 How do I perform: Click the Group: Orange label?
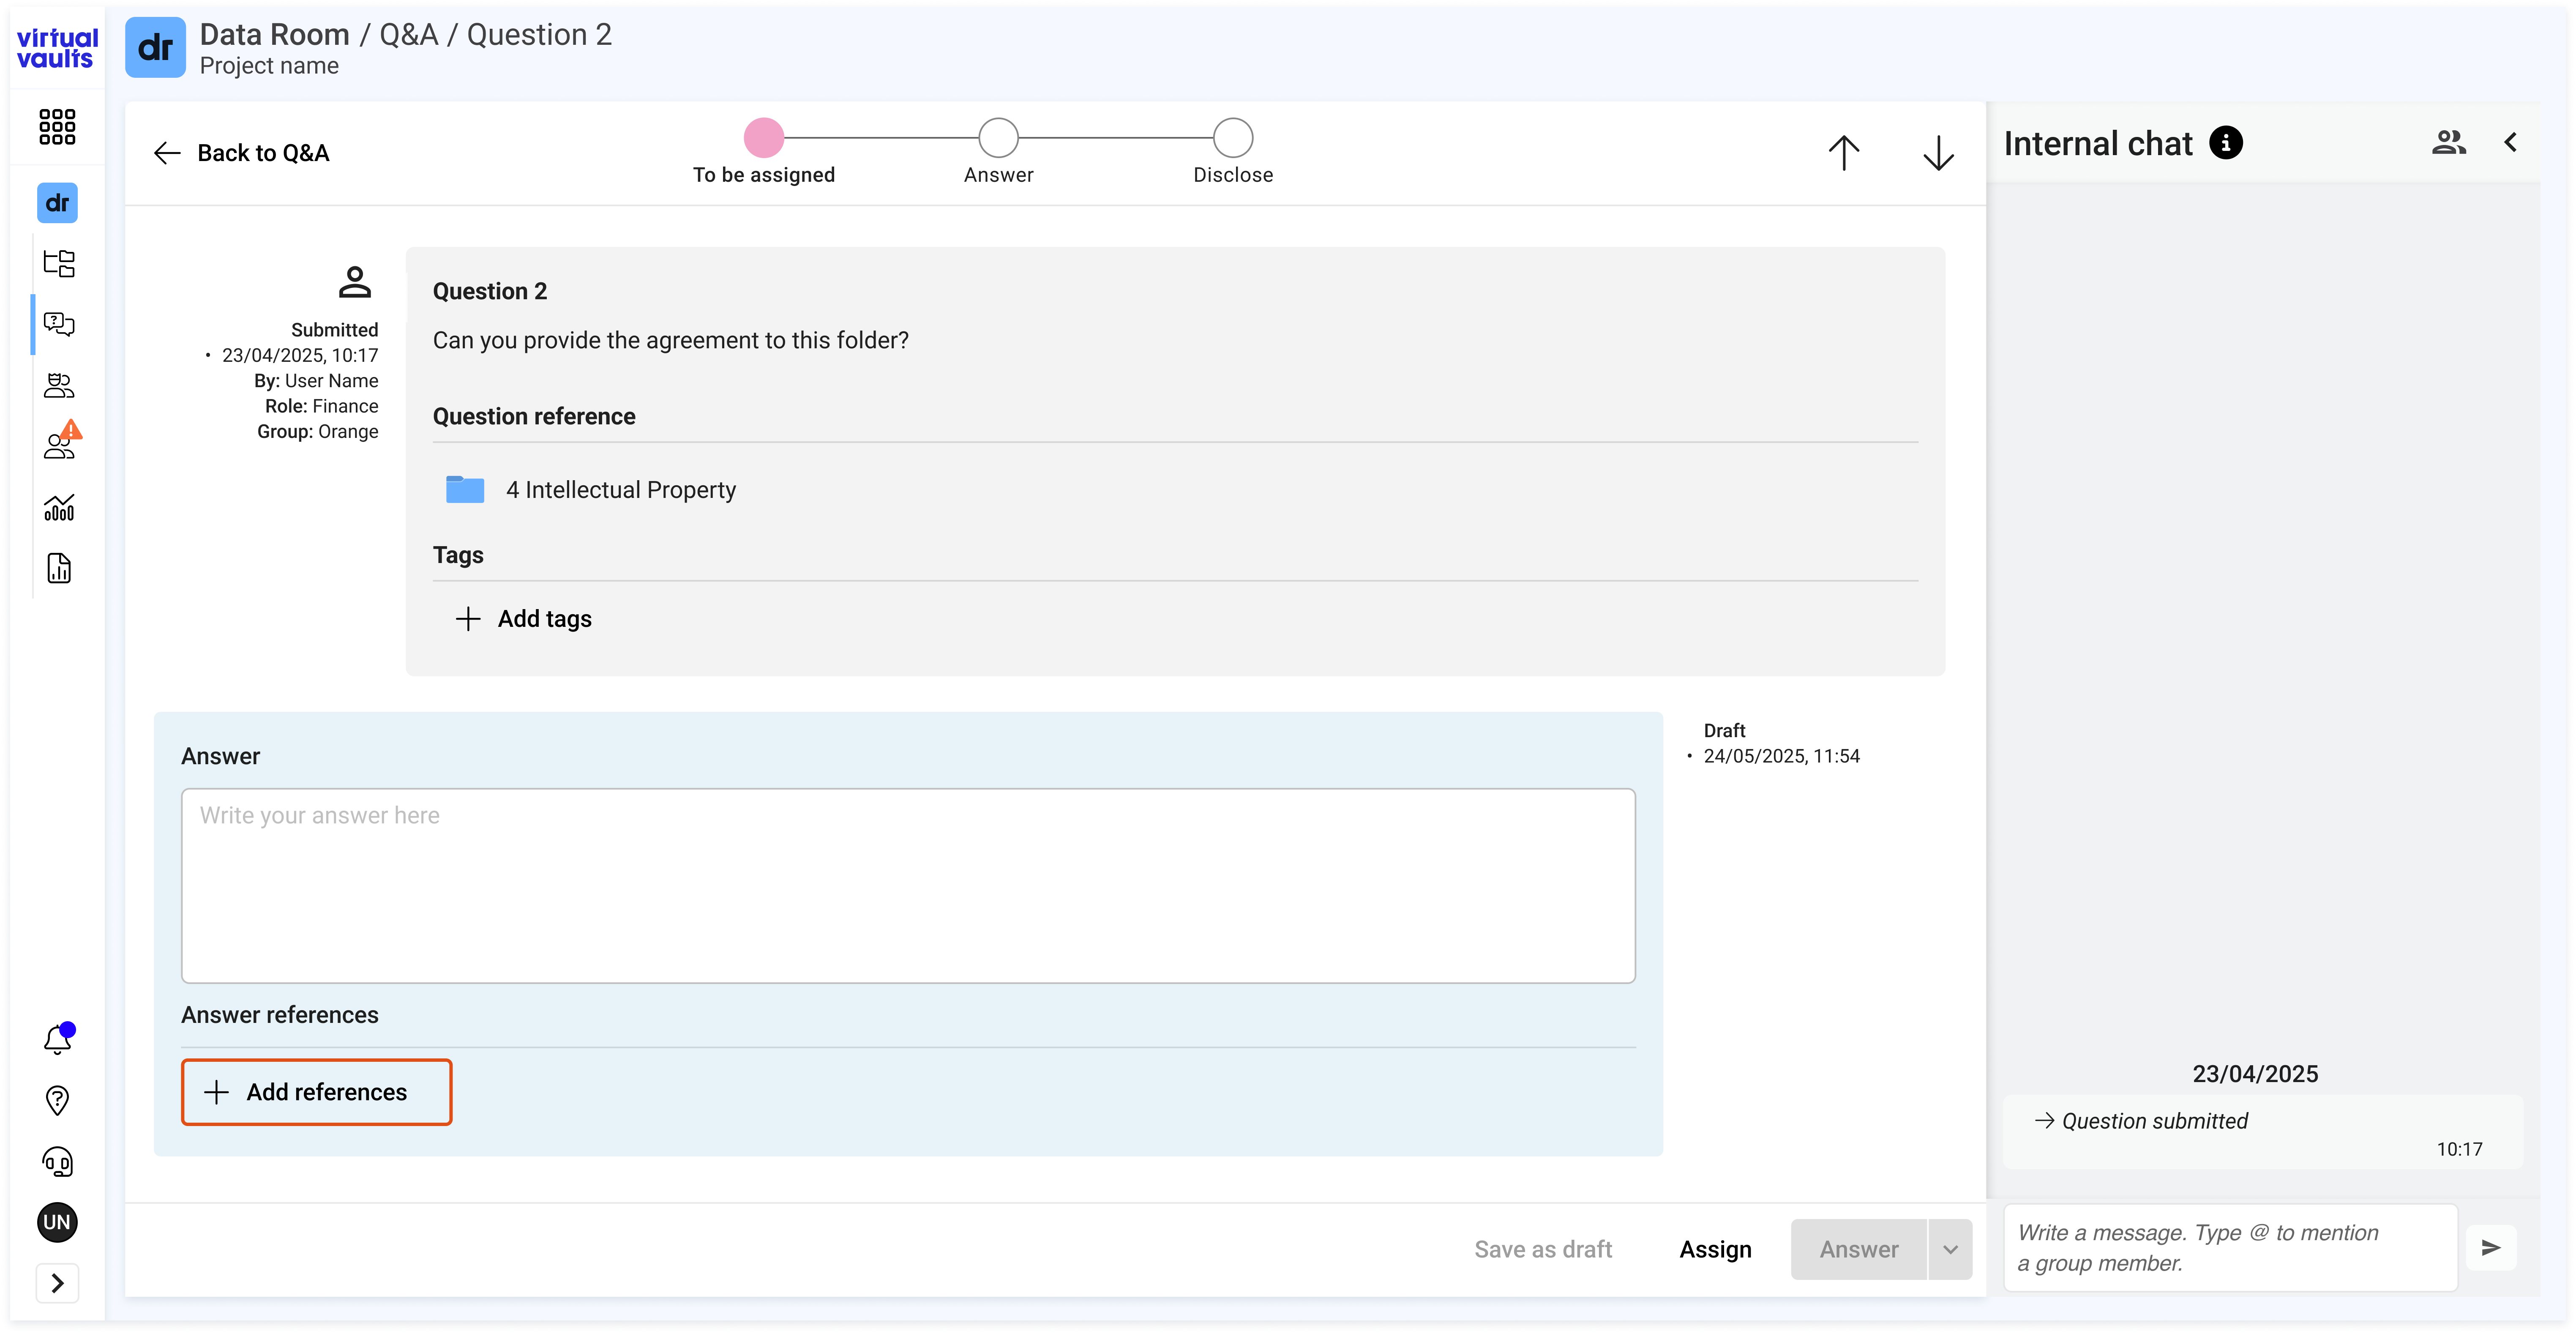point(318,432)
